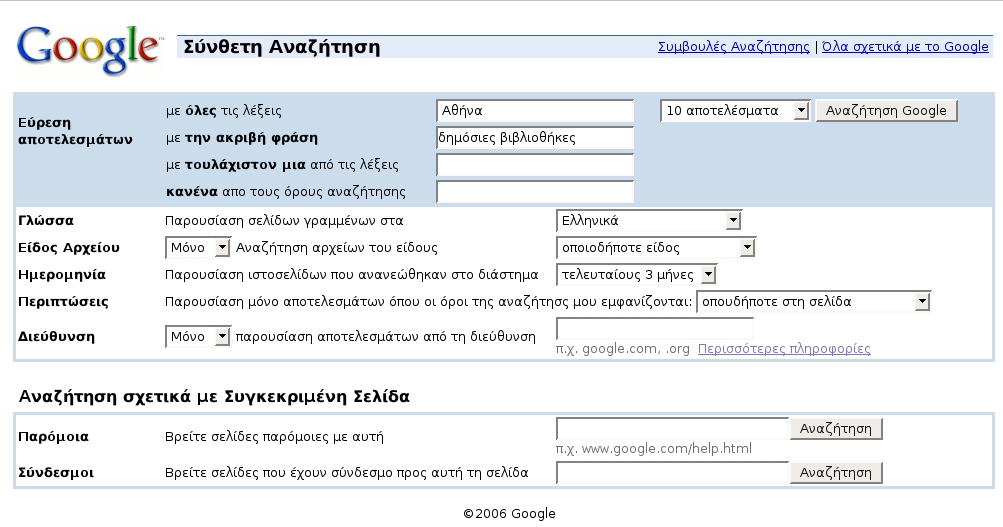1003x527 pixels.
Task: Click the 'Ημερομηνία' row label
Action: 61,275
